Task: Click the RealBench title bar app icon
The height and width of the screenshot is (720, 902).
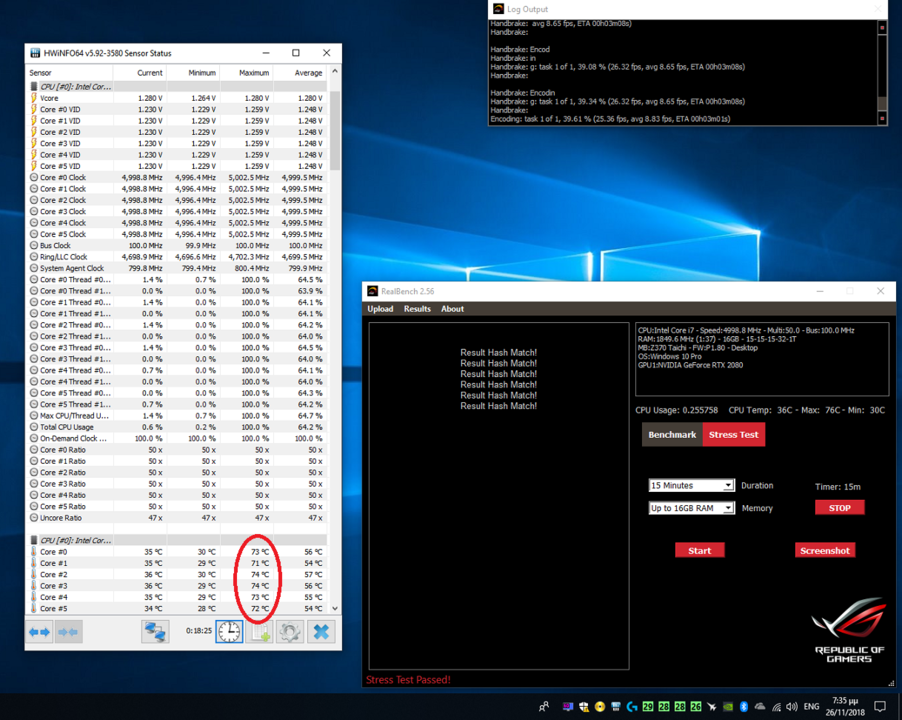Action: tap(373, 291)
